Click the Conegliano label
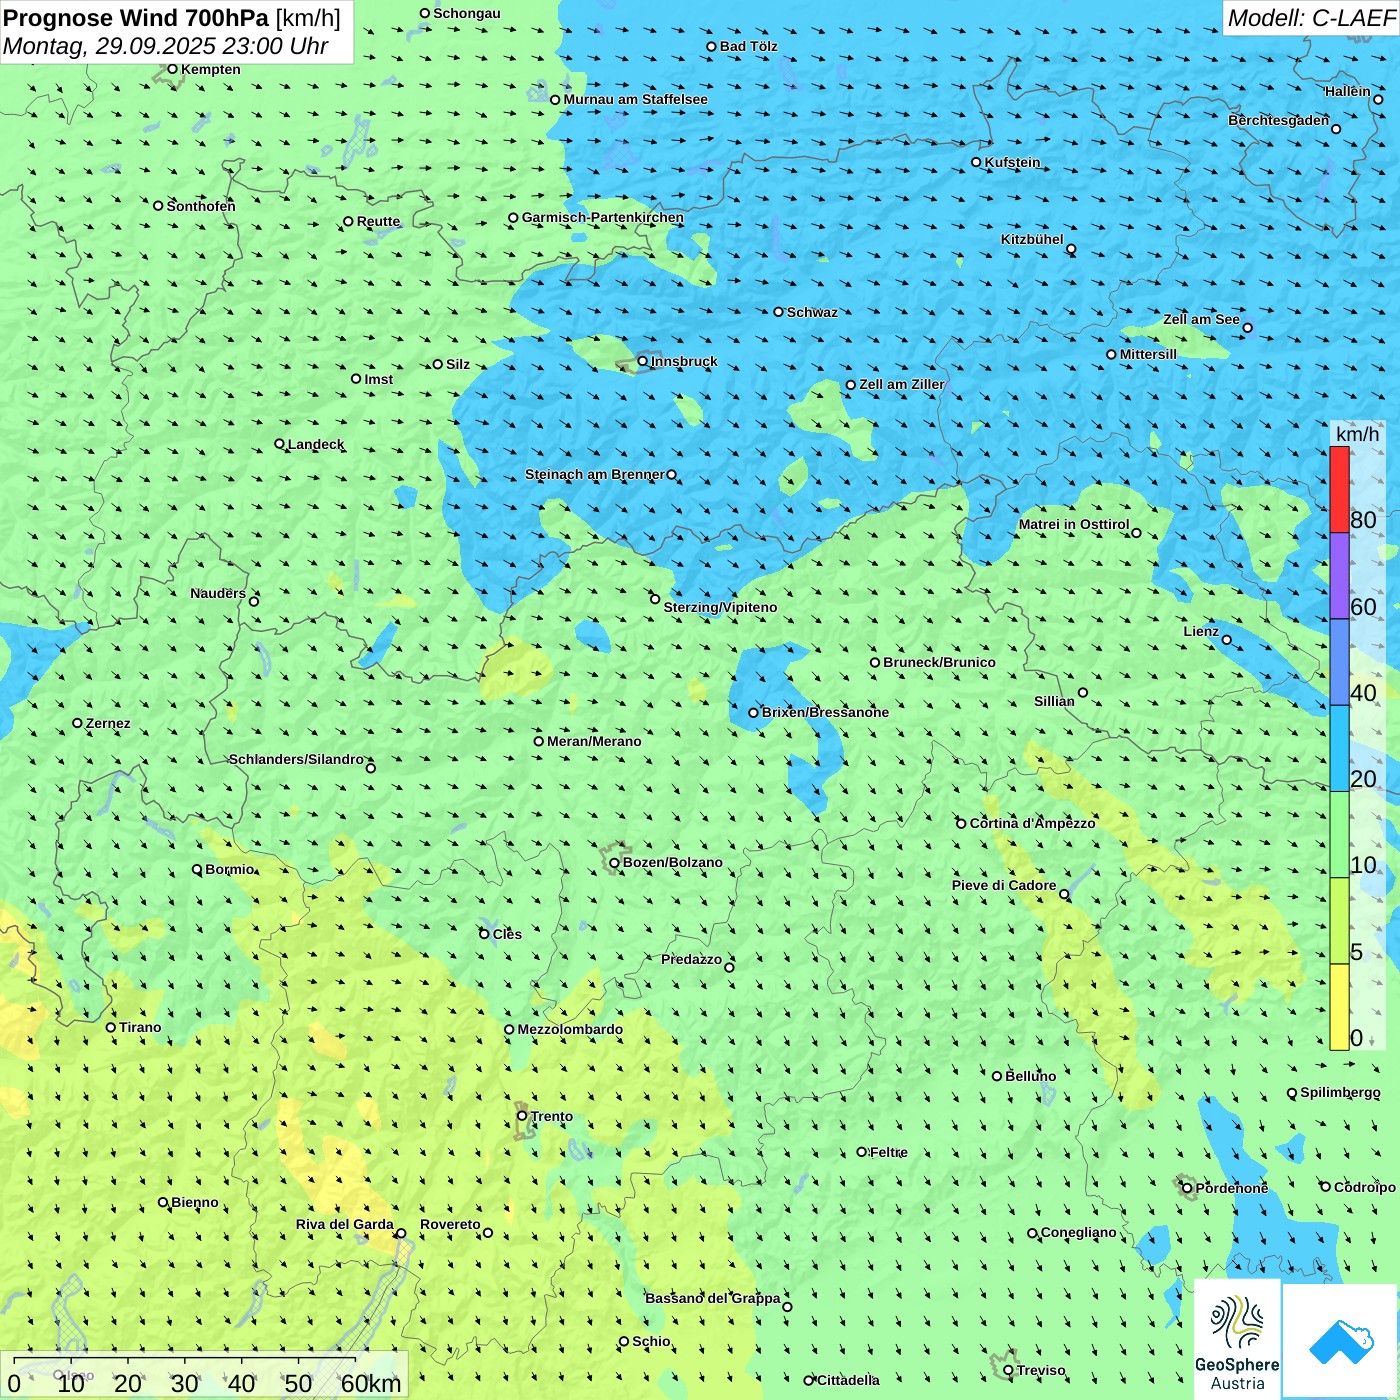The image size is (1400, 1400). tap(1079, 1232)
